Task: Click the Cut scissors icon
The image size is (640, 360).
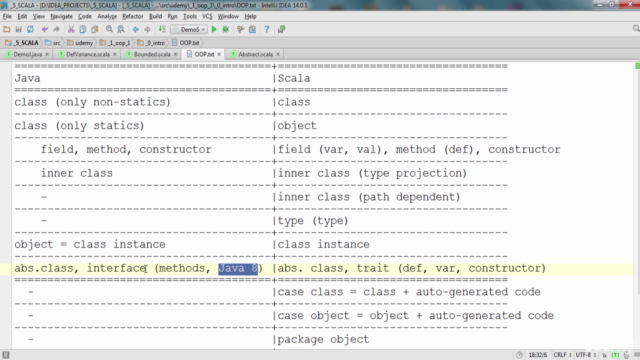Action: [x=71, y=29]
